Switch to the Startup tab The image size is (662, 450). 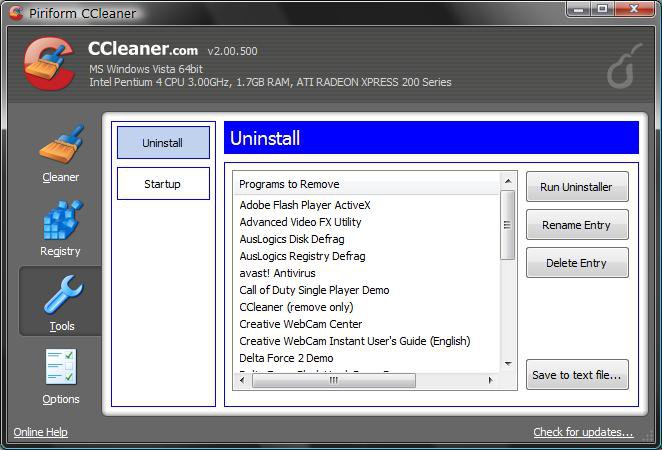click(x=163, y=184)
